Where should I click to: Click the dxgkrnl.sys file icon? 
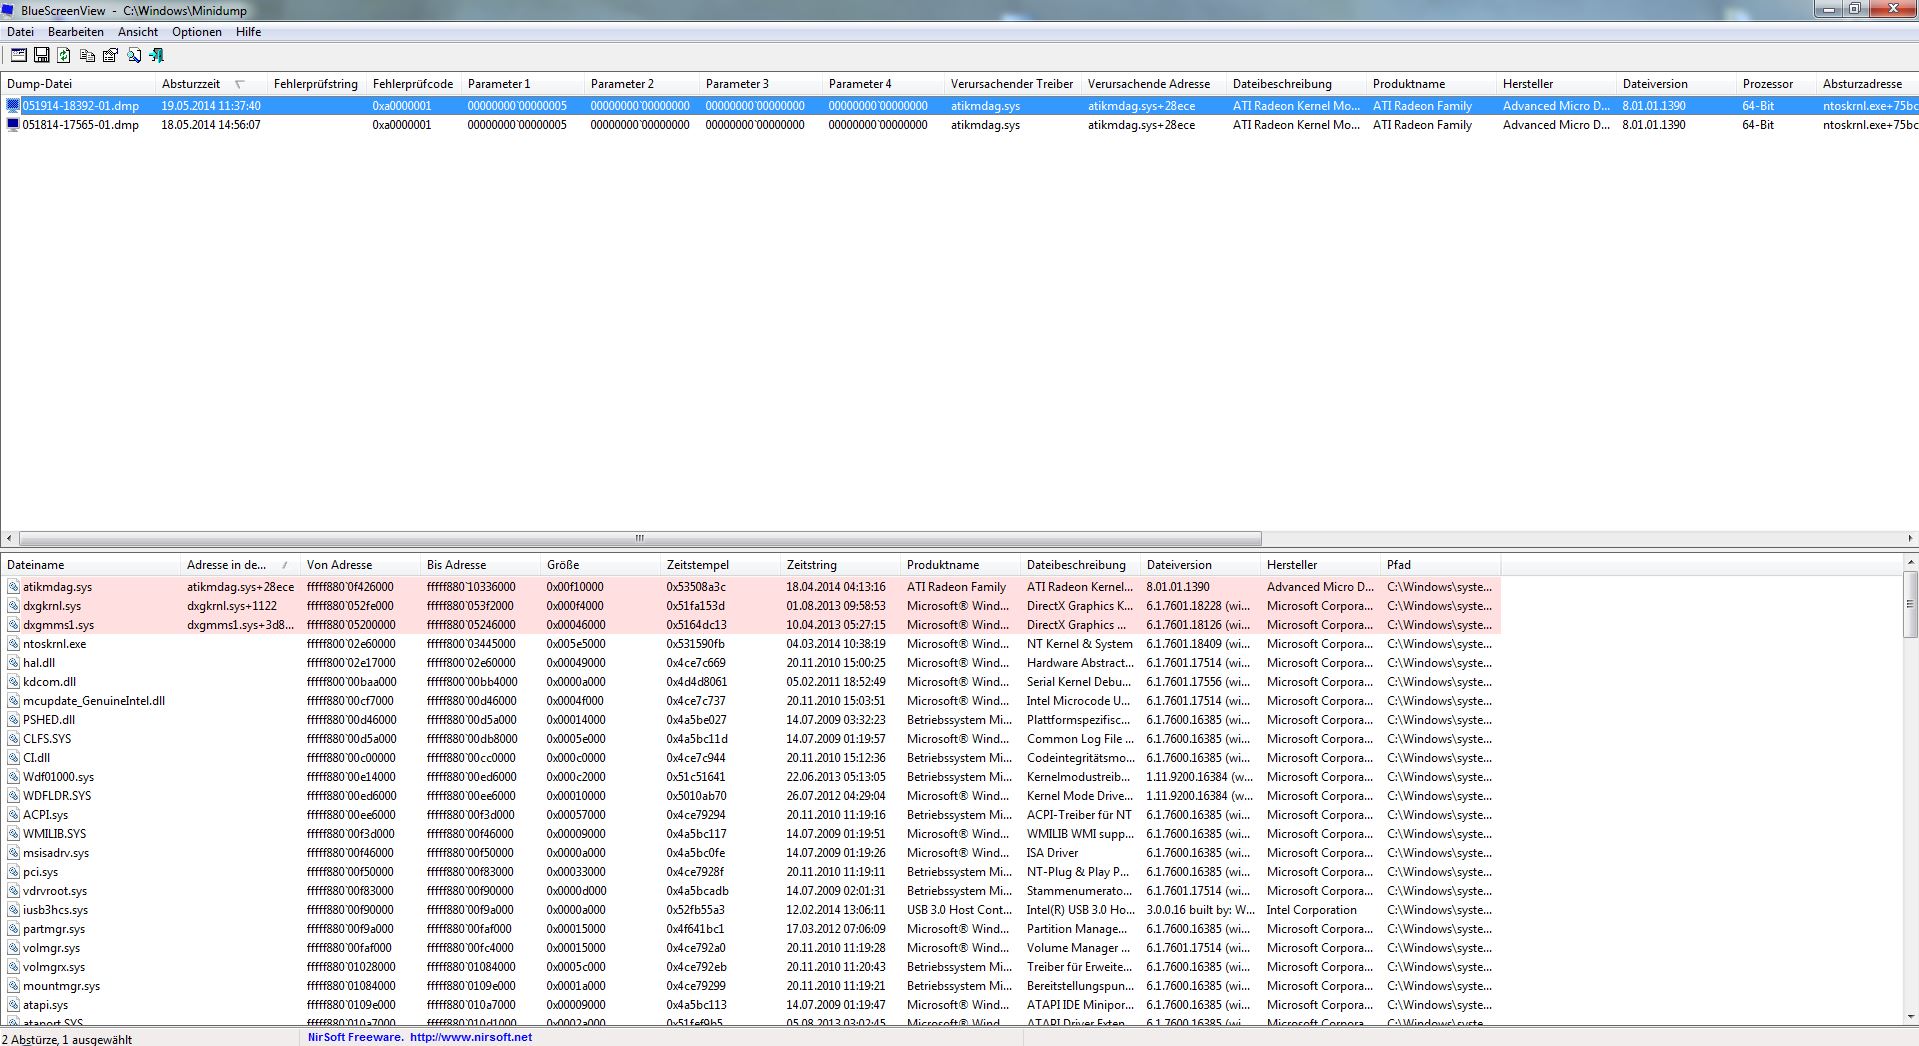(x=14, y=606)
